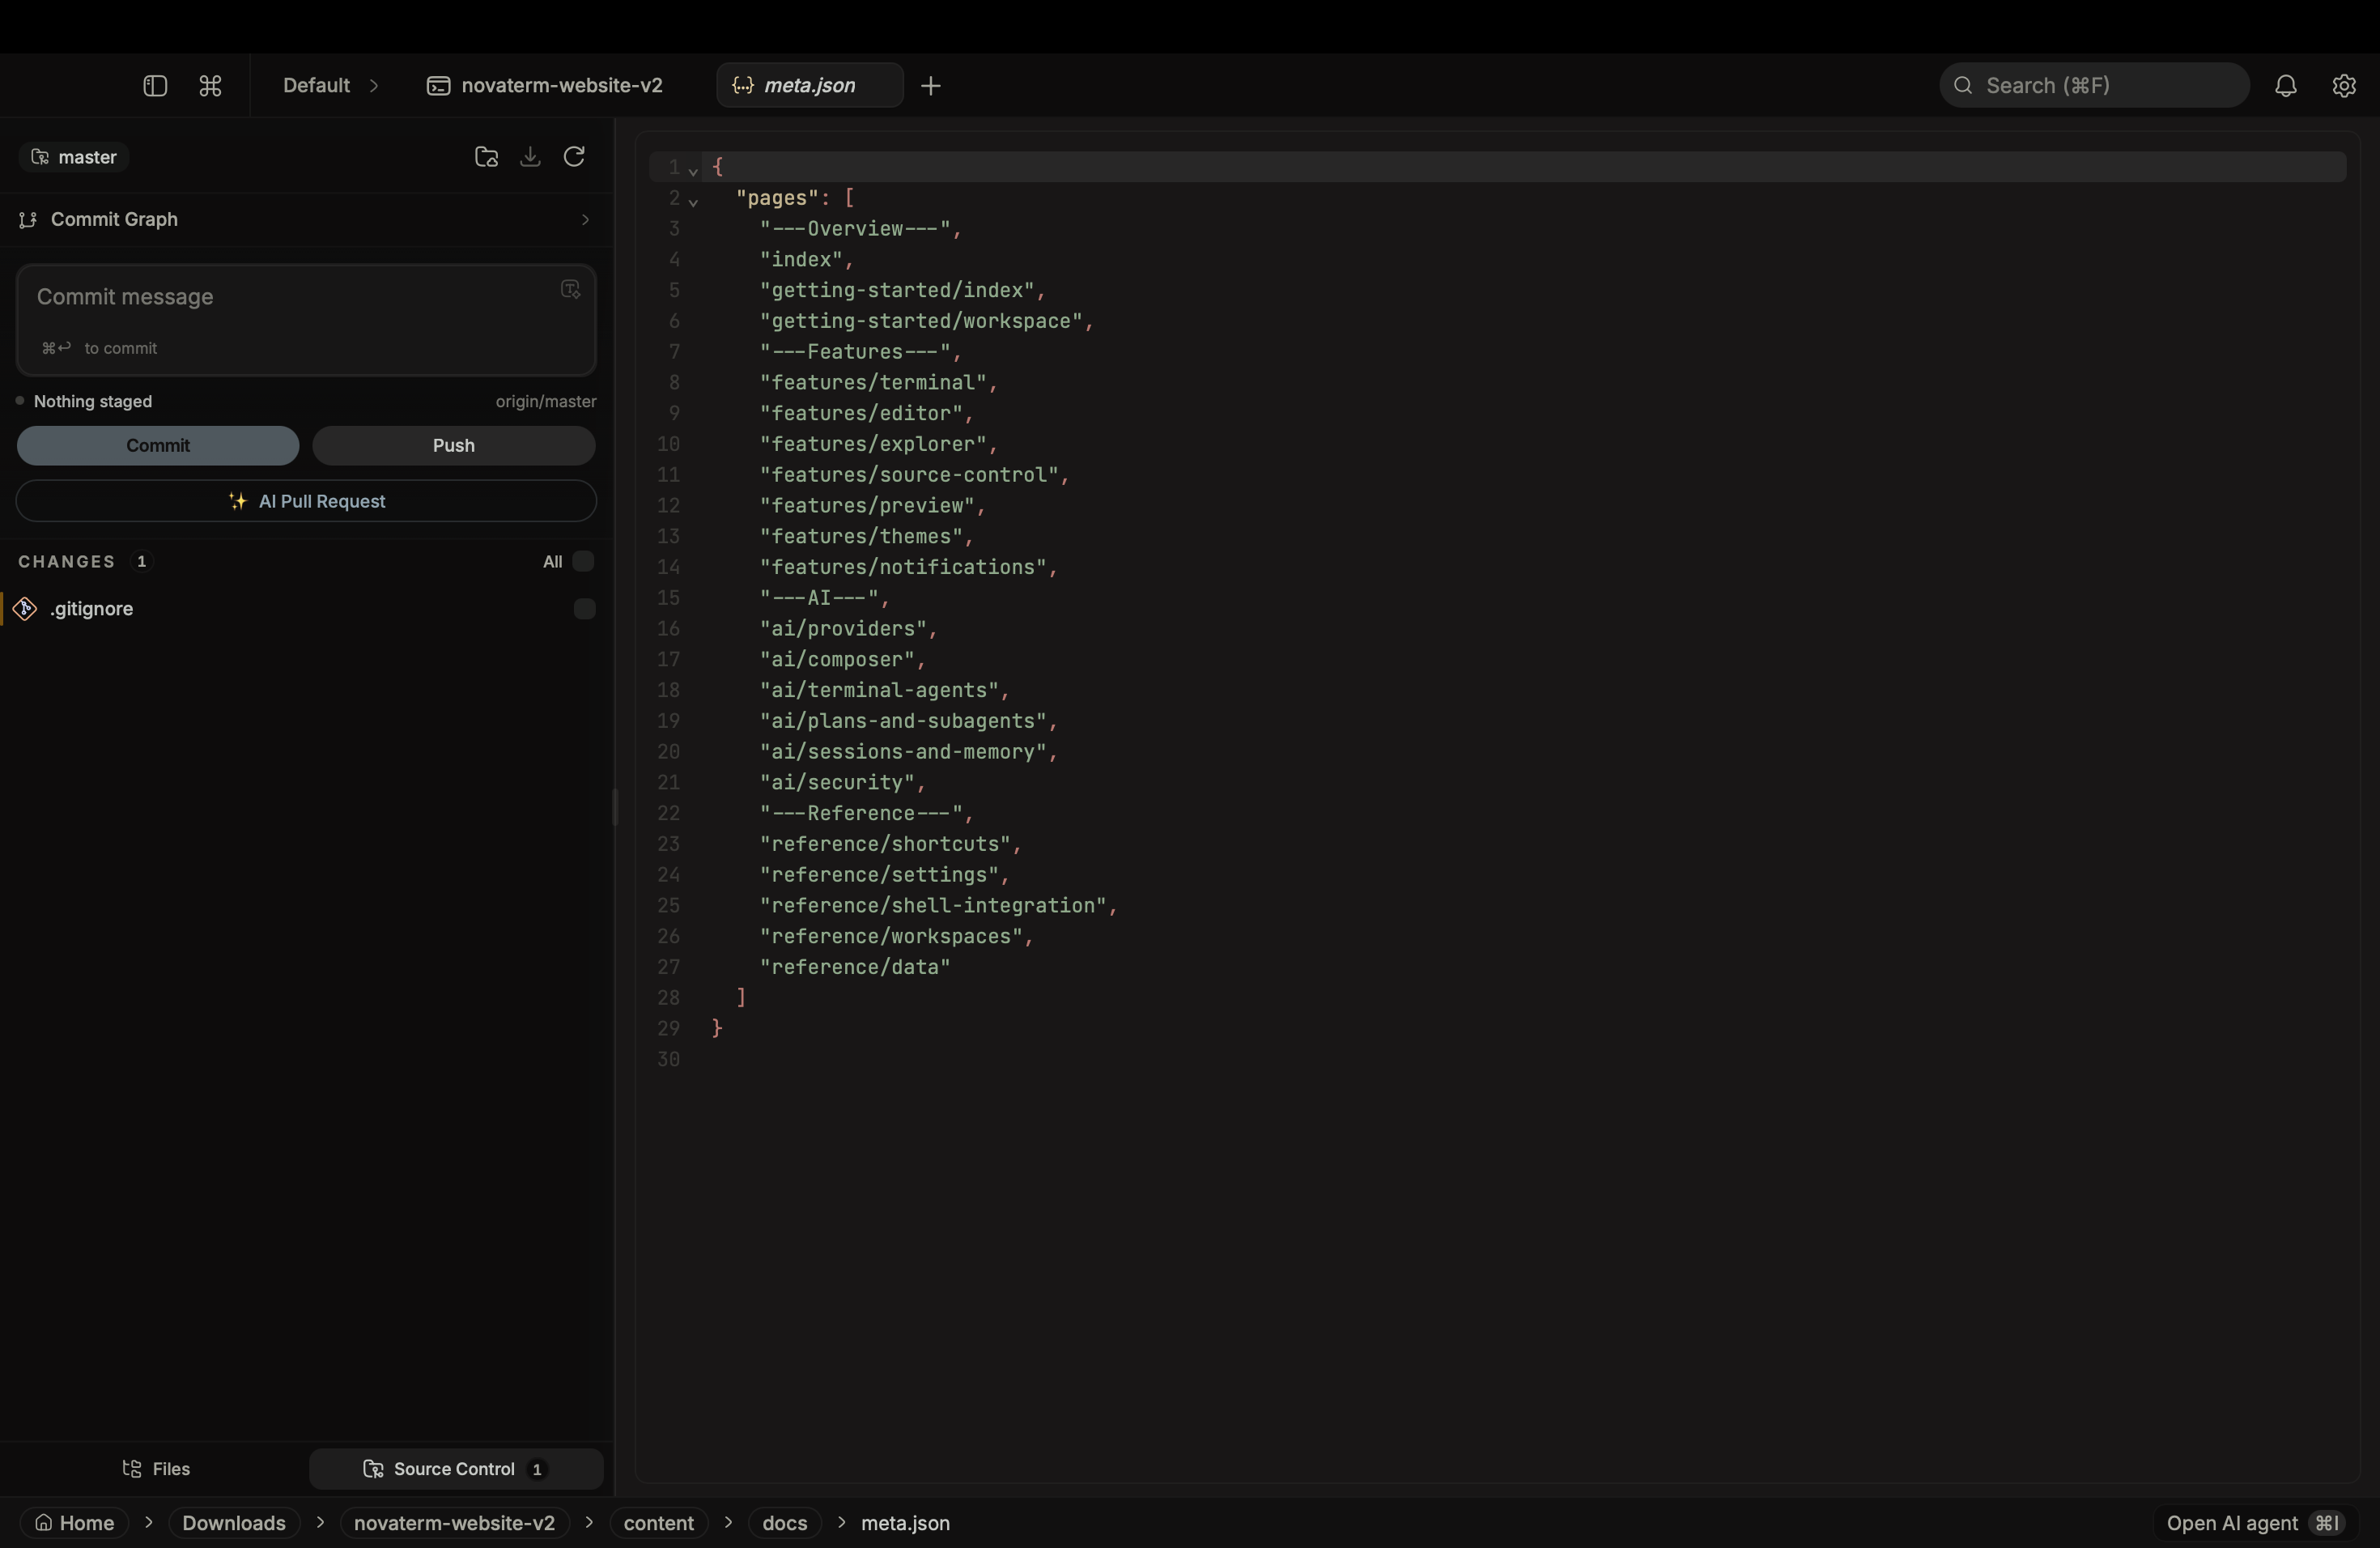The image size is (2380, 1548).
Task: Go to docs breadcrumb folder
Action: 784,1523
